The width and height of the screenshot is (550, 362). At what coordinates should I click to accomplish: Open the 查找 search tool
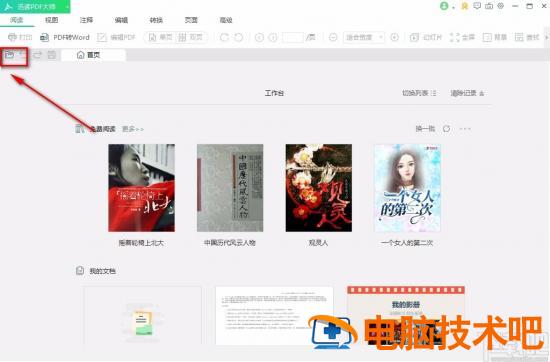527,37
